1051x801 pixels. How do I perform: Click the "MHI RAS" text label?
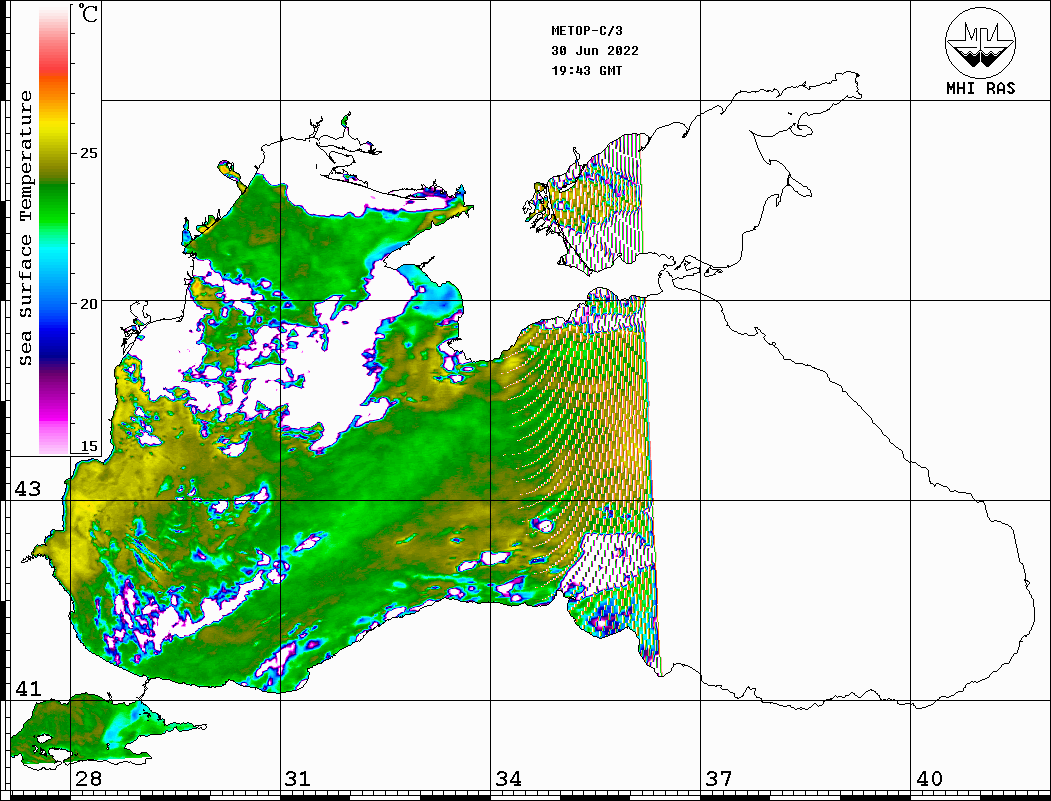click(x=980, y=88)
